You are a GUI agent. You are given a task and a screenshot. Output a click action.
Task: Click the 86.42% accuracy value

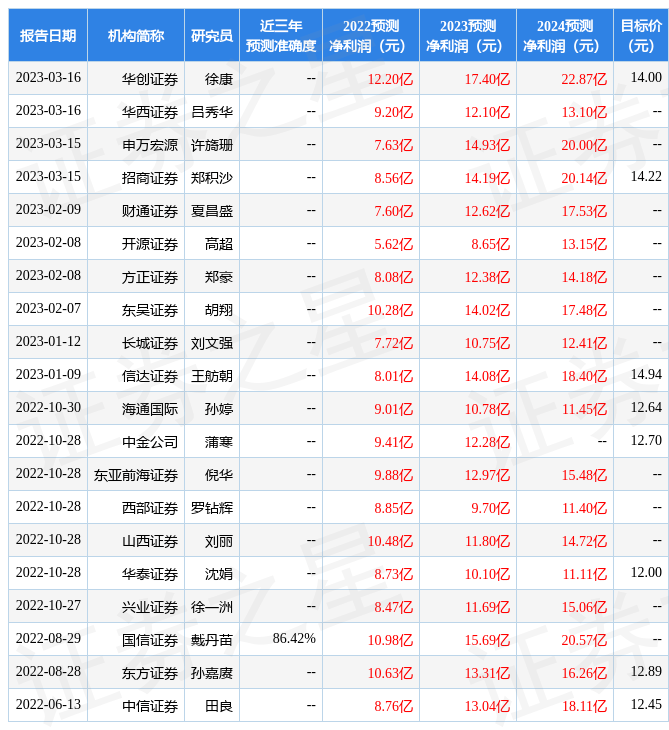pyautogui.click(x=294, y=639)
